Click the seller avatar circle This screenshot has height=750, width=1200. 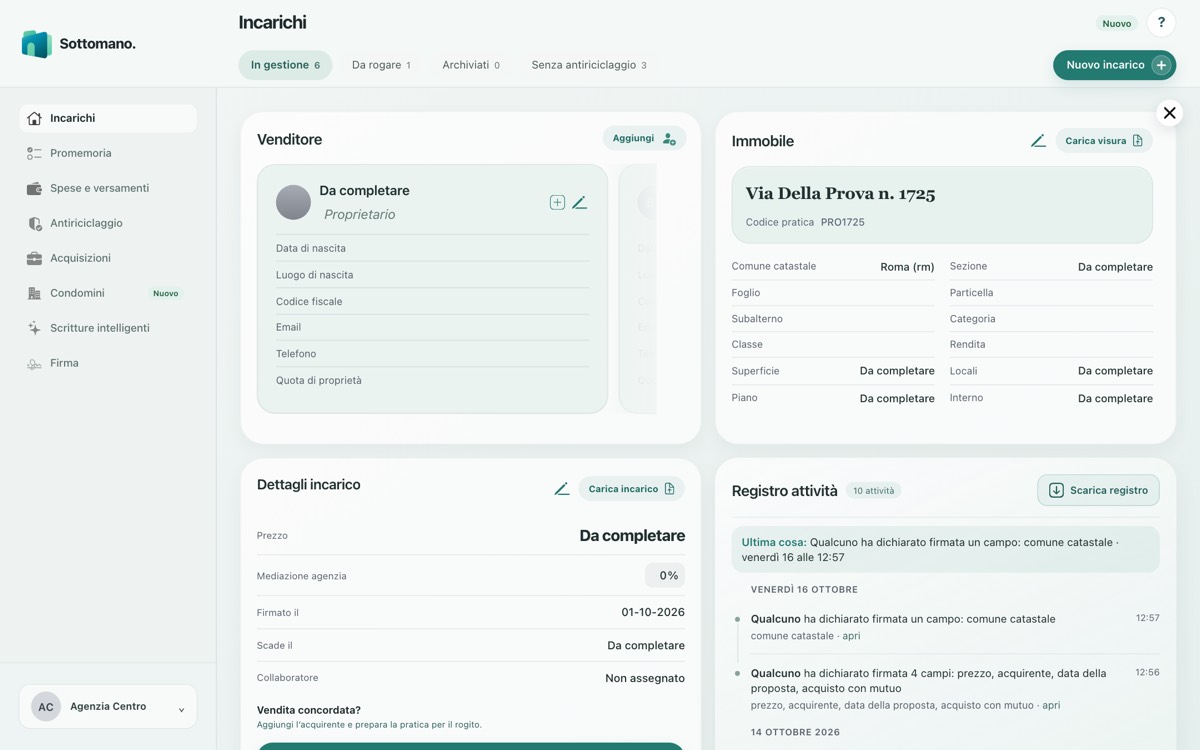293,202
